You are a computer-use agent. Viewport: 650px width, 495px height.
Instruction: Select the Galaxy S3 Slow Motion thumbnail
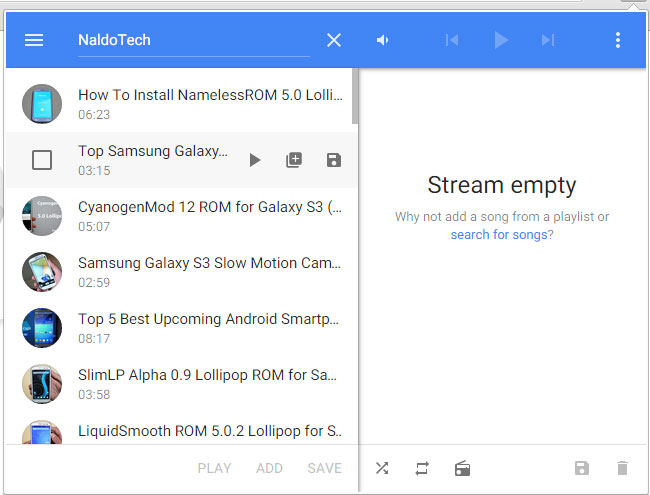coord(42,272)
